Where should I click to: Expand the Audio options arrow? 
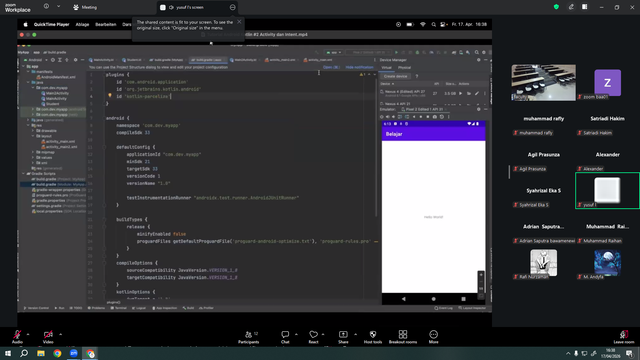pos(28,334)
